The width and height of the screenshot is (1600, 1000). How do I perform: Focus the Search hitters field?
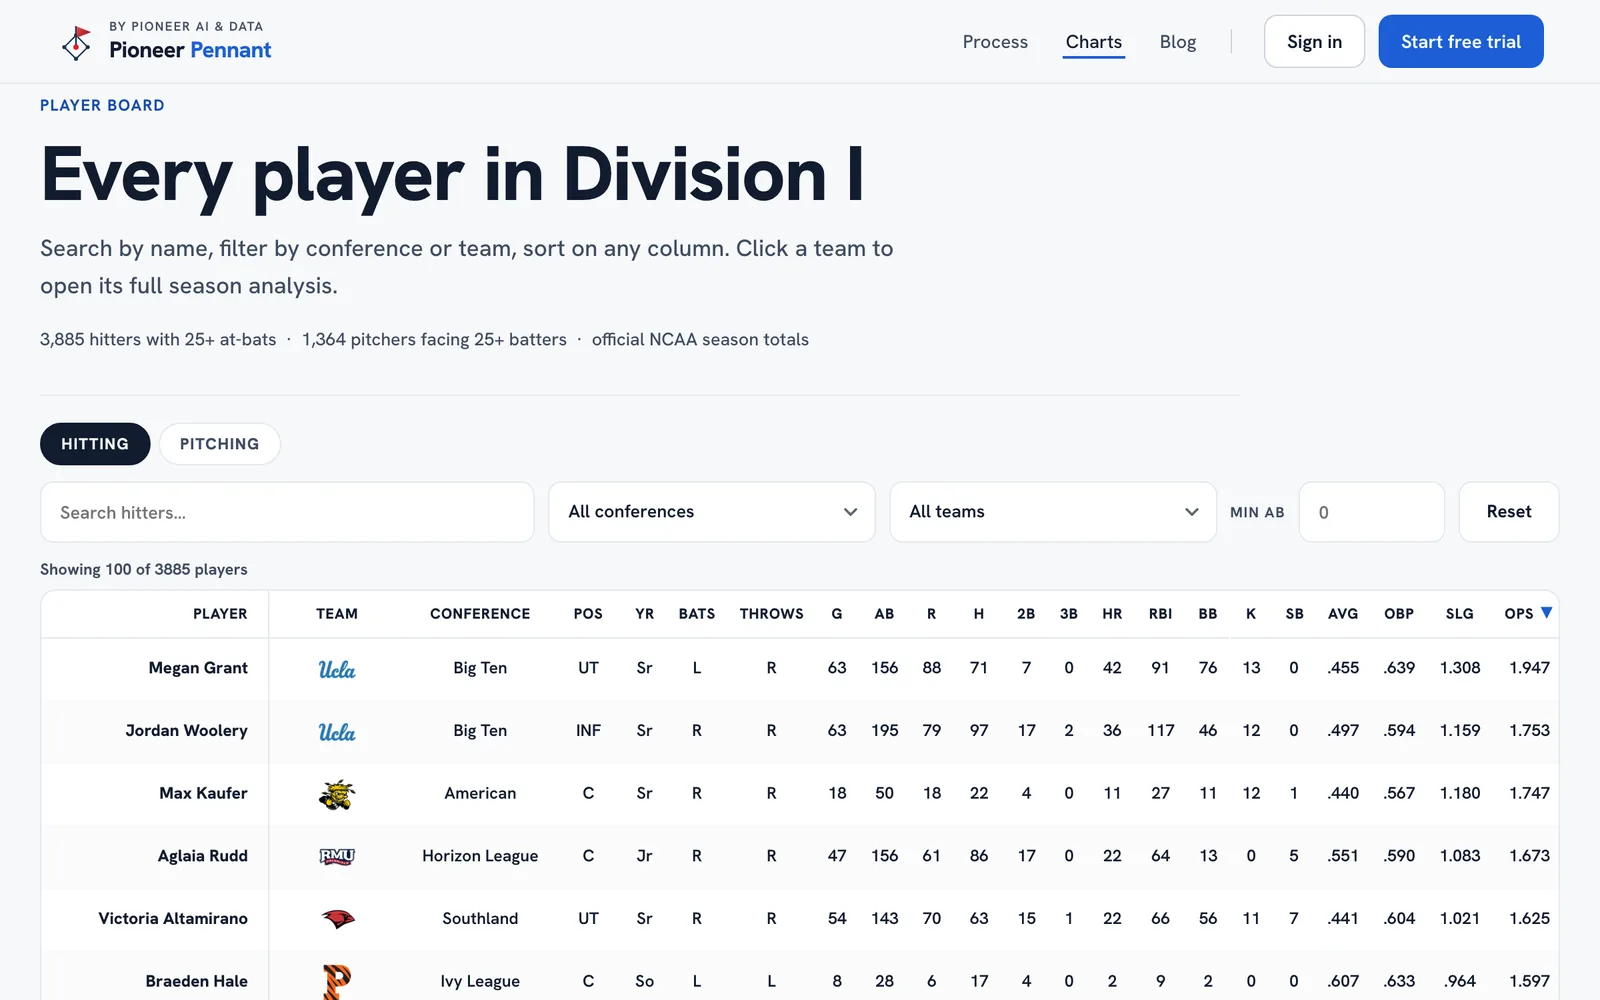click(287, 512)
